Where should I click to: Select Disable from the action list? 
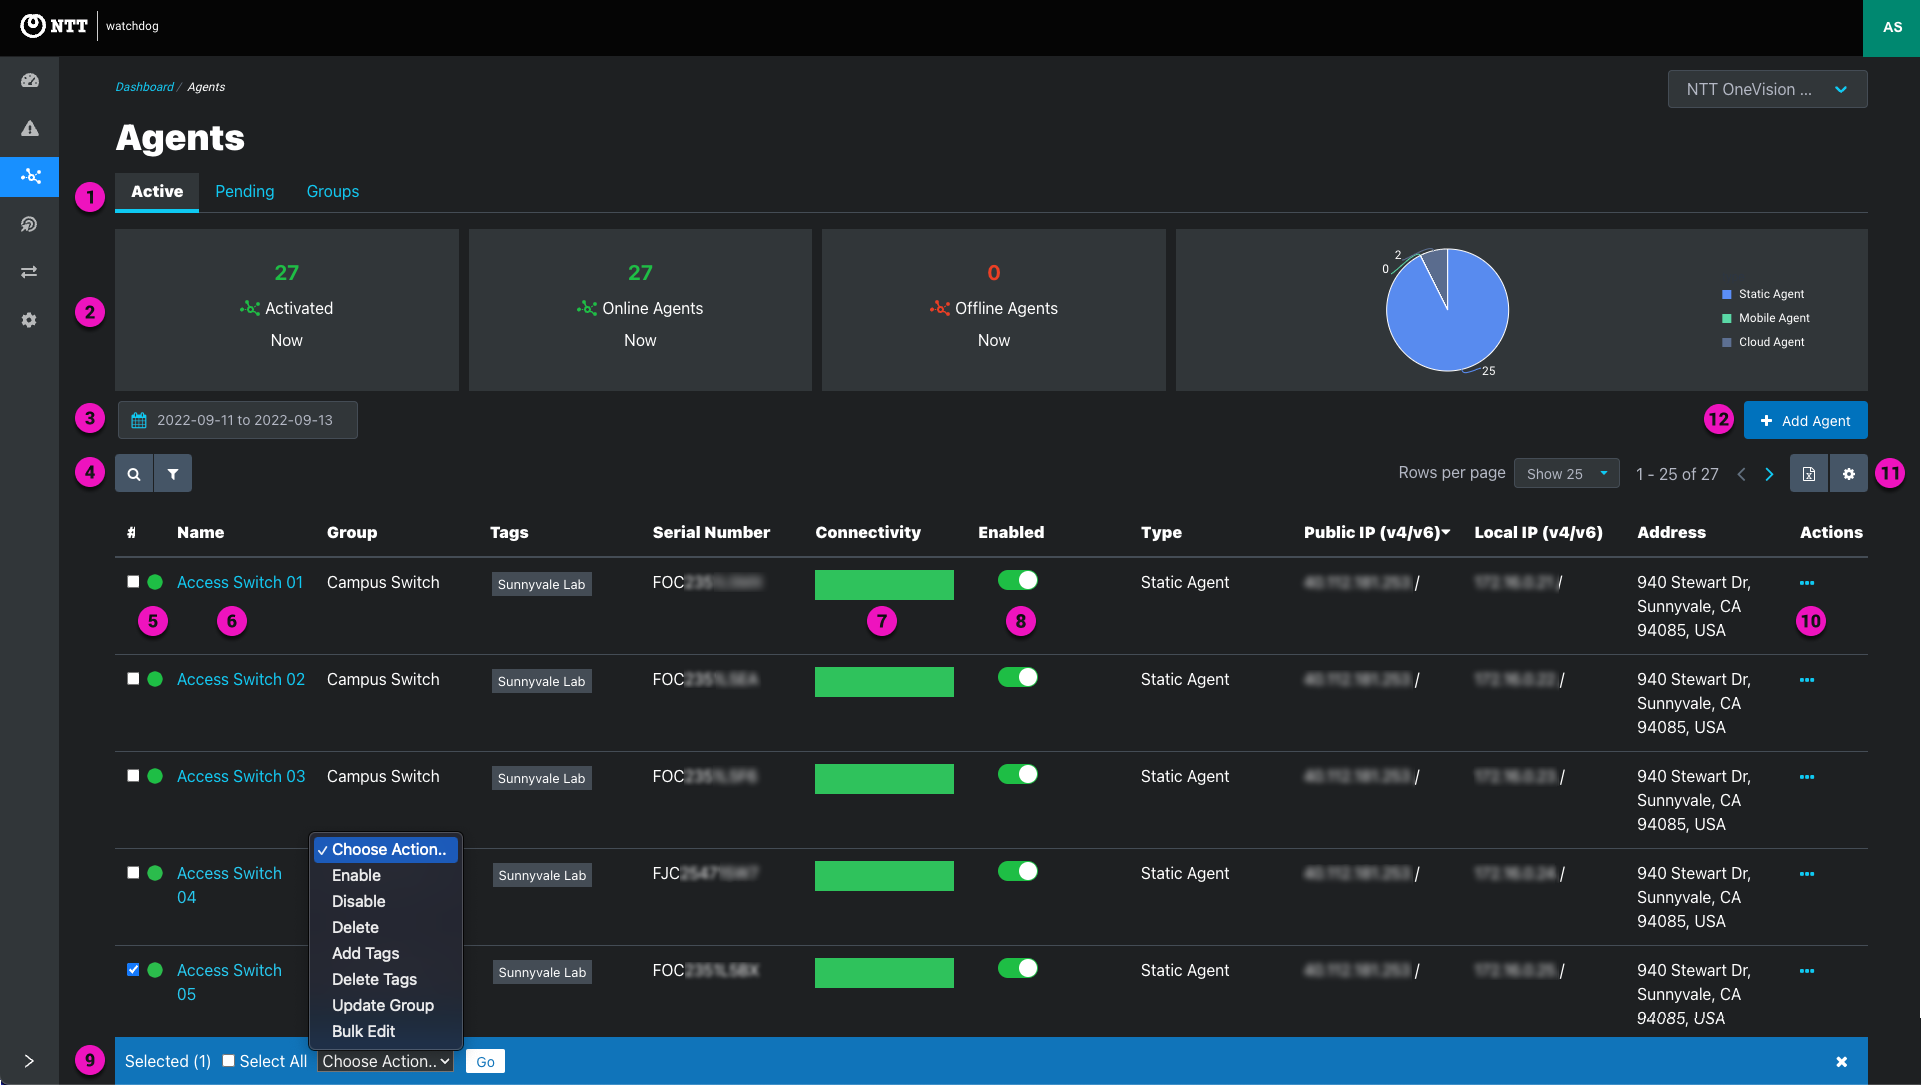pyautogui.click(x=386, y=901)
